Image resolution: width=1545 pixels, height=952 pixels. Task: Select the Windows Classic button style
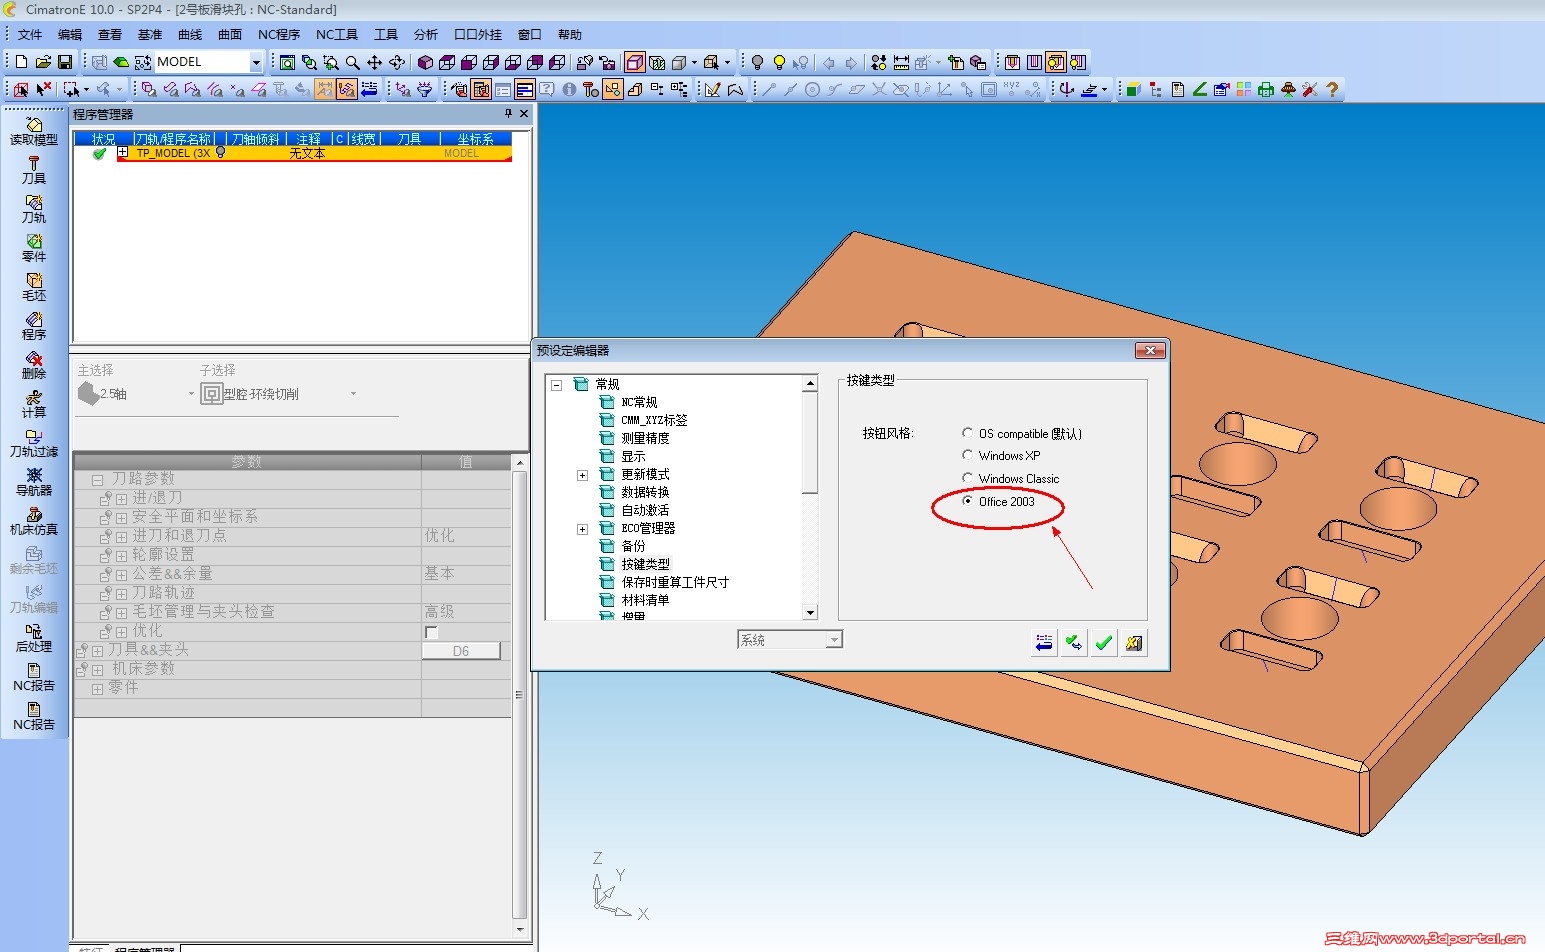click(967, 478)
